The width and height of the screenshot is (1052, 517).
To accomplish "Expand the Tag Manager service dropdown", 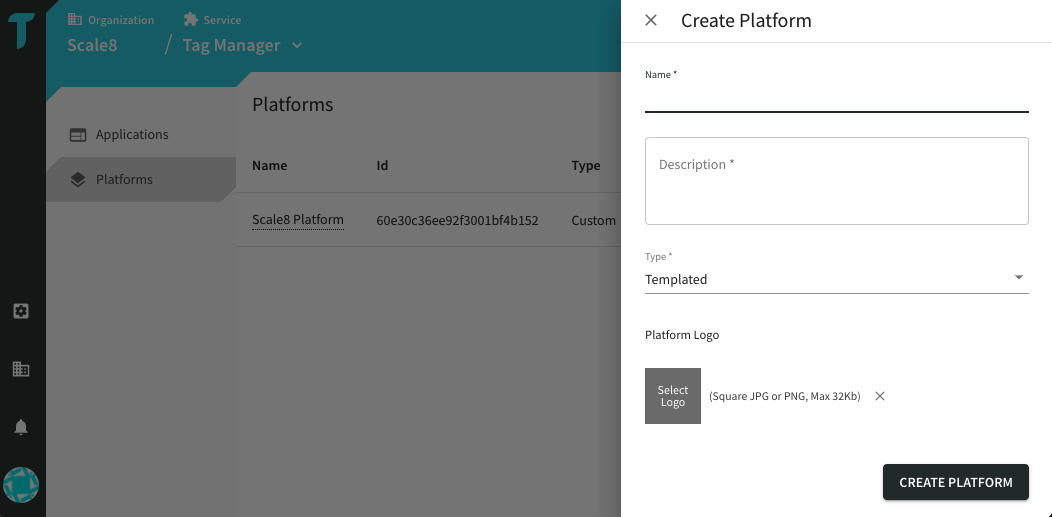I will [297, 45].
